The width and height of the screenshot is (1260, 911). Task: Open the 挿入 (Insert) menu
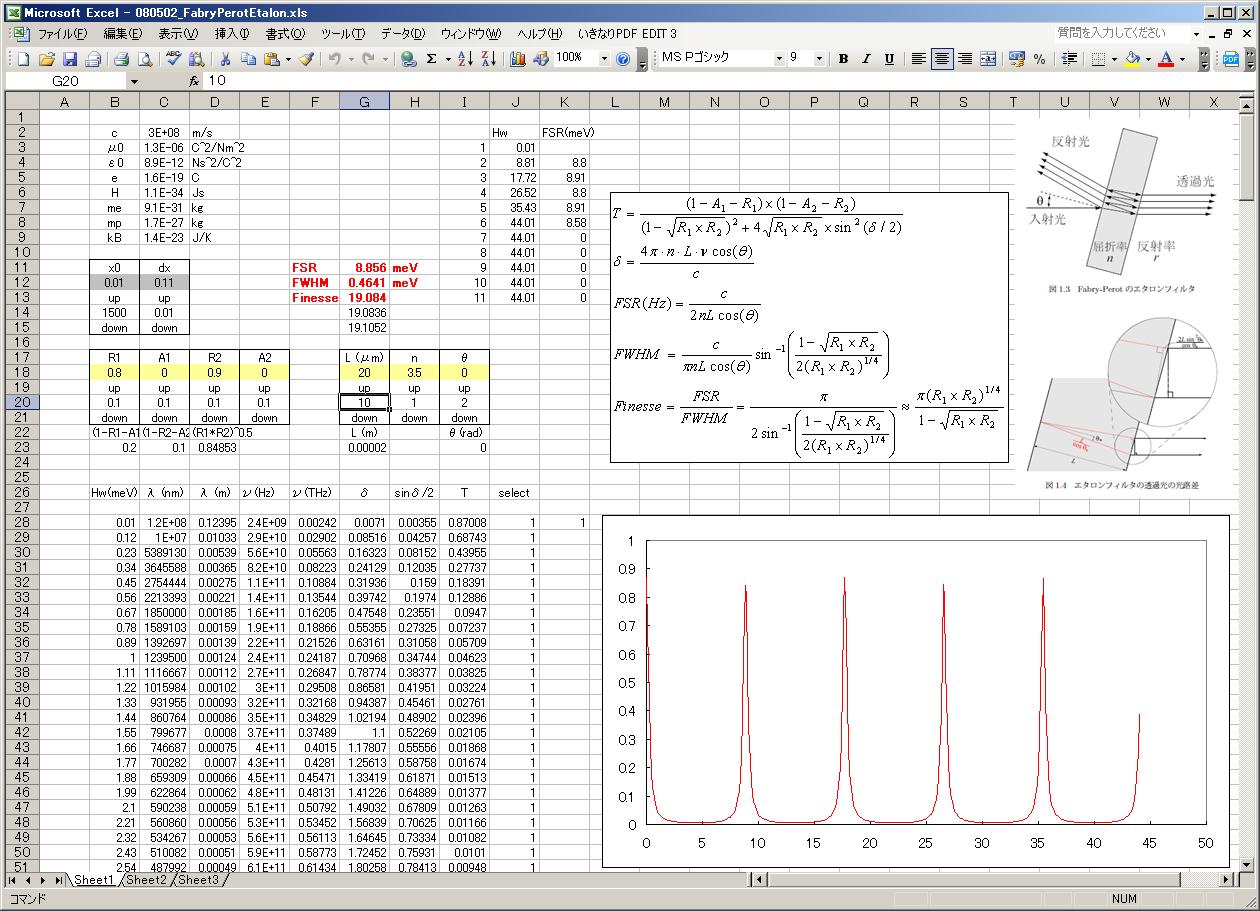233,33
